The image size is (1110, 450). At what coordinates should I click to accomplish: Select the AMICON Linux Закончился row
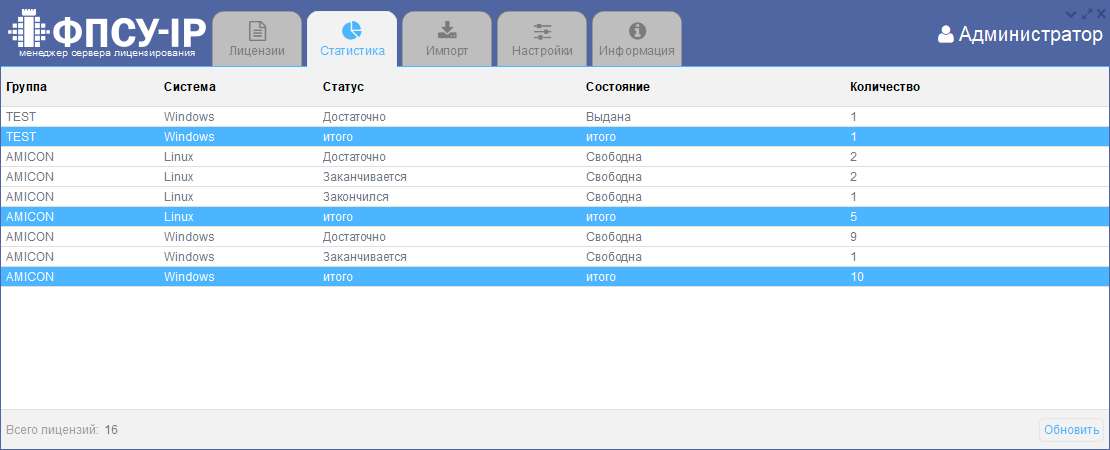tap(400, 197)
